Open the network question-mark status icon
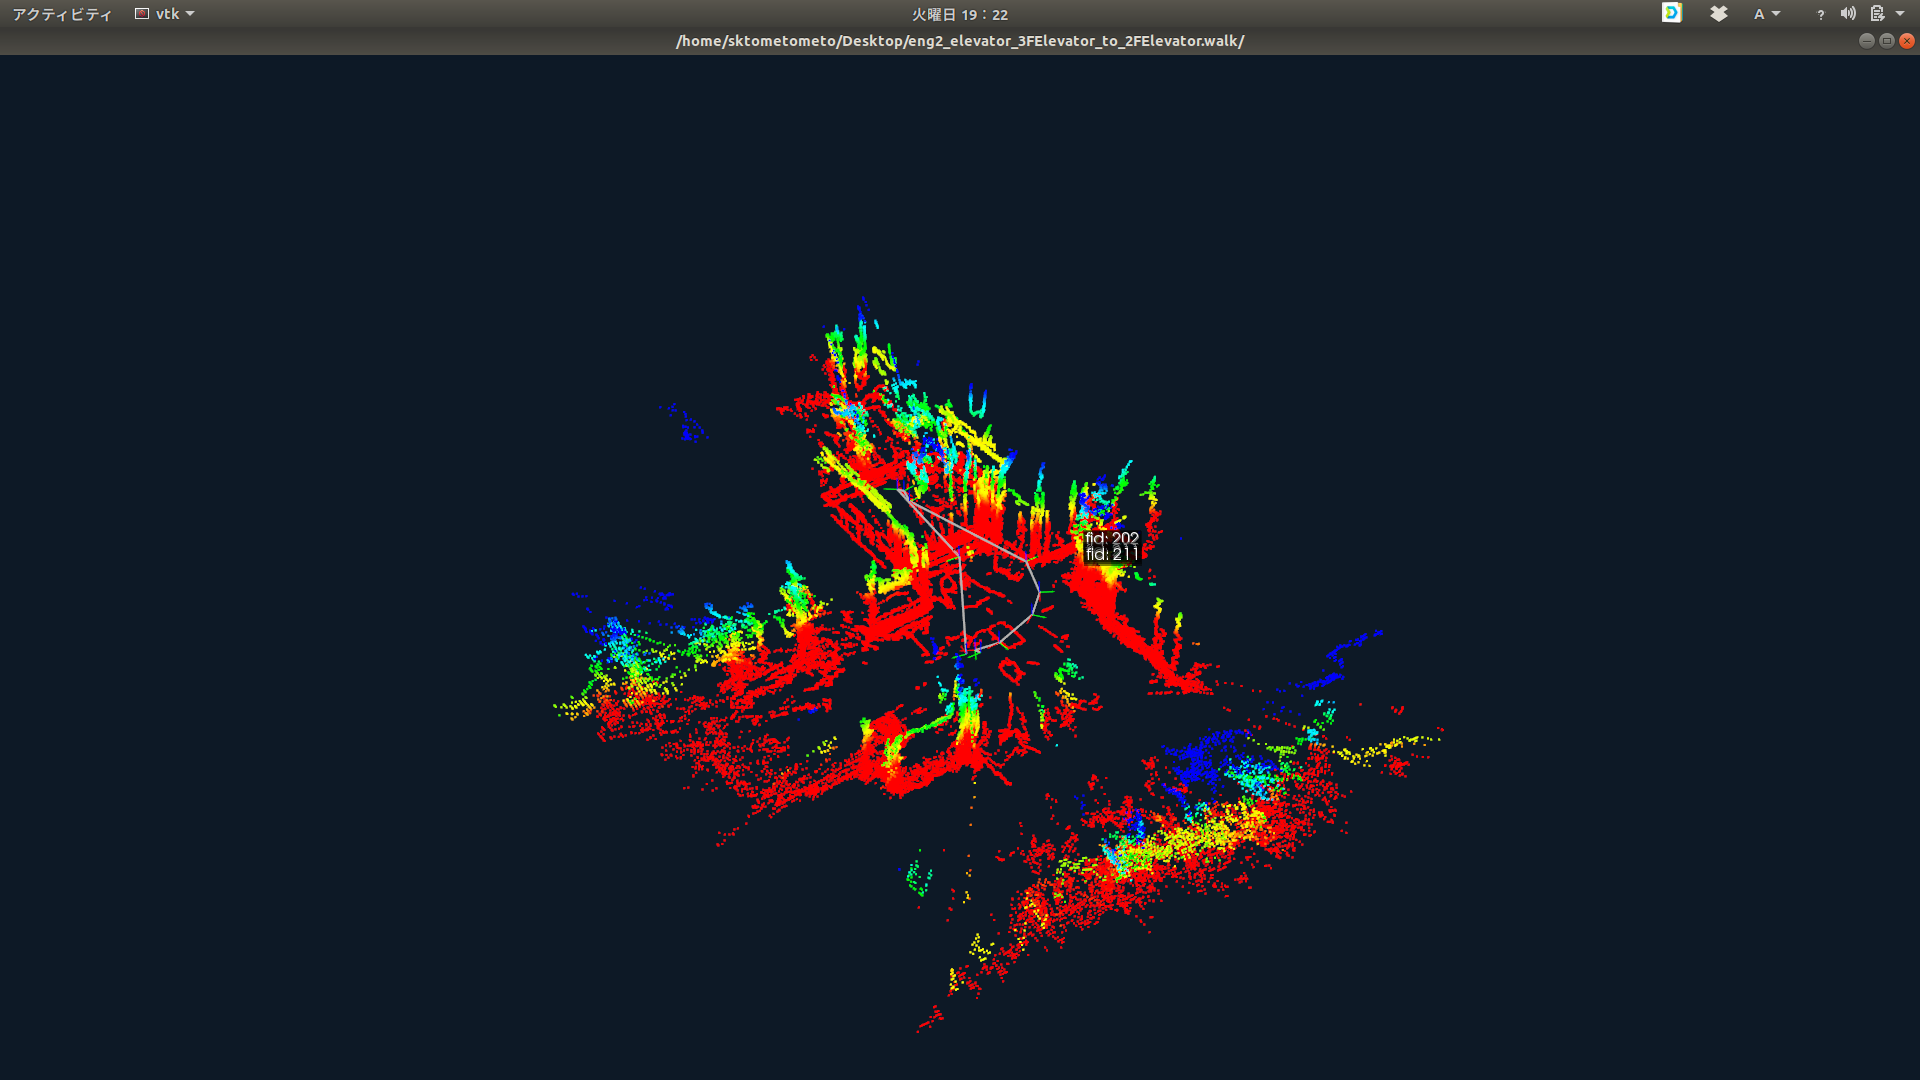 1820,14
